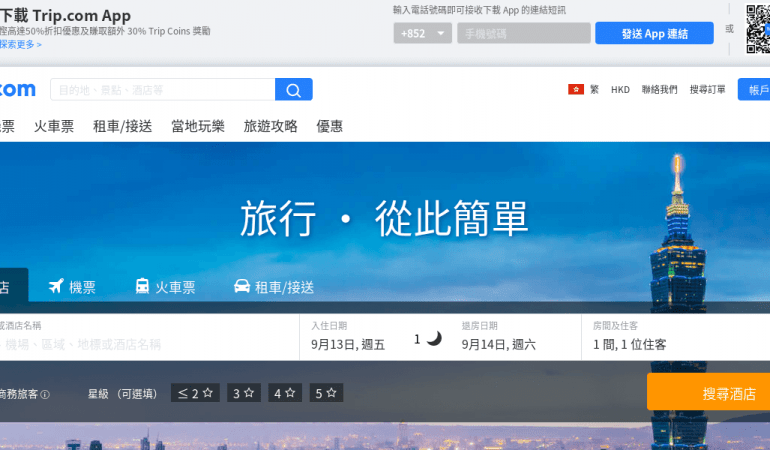Viewport: 770px width, 450px height.
Task: Click the check-in date 9月13日 field
Action: 348,344
